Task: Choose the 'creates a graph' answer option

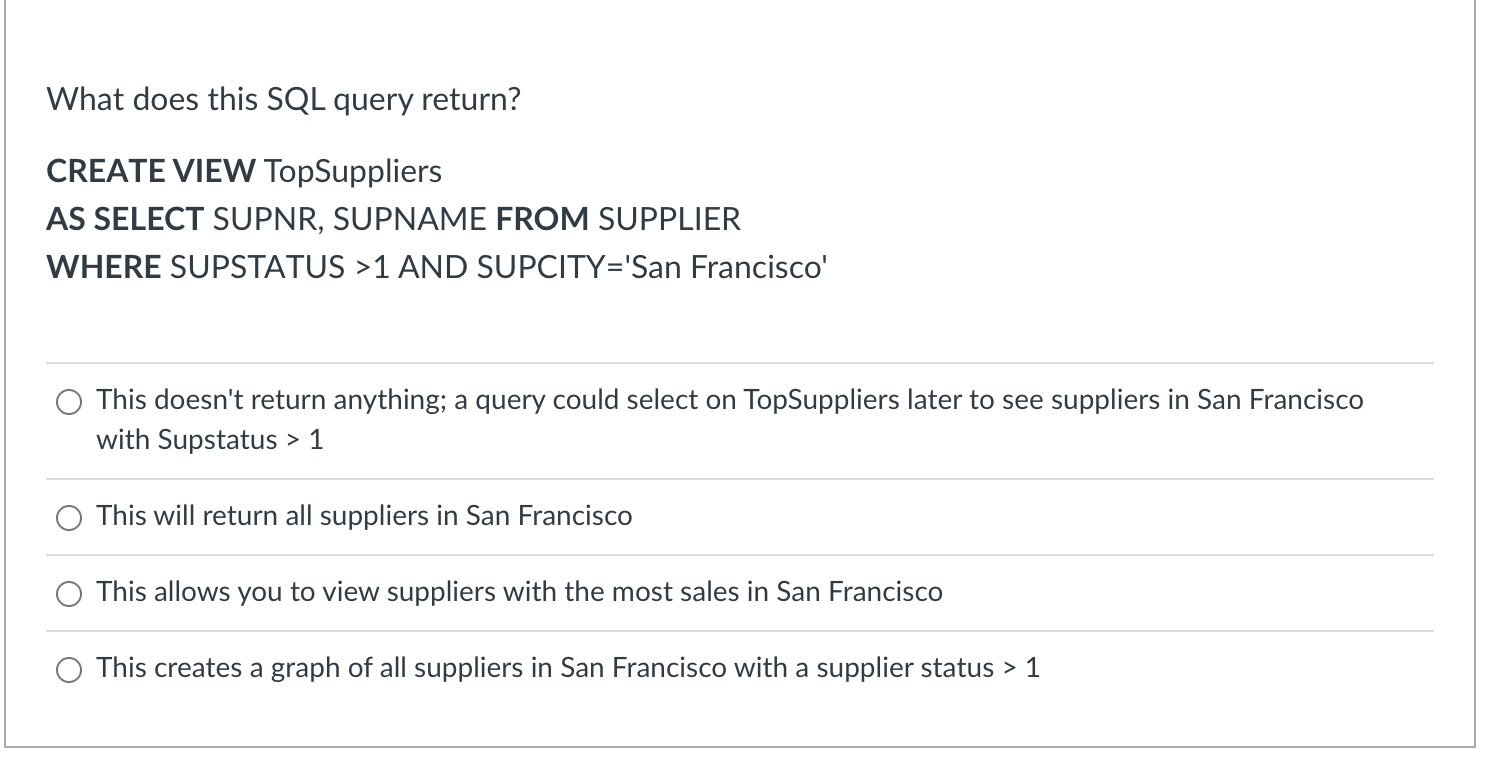Action: (69, 670)
